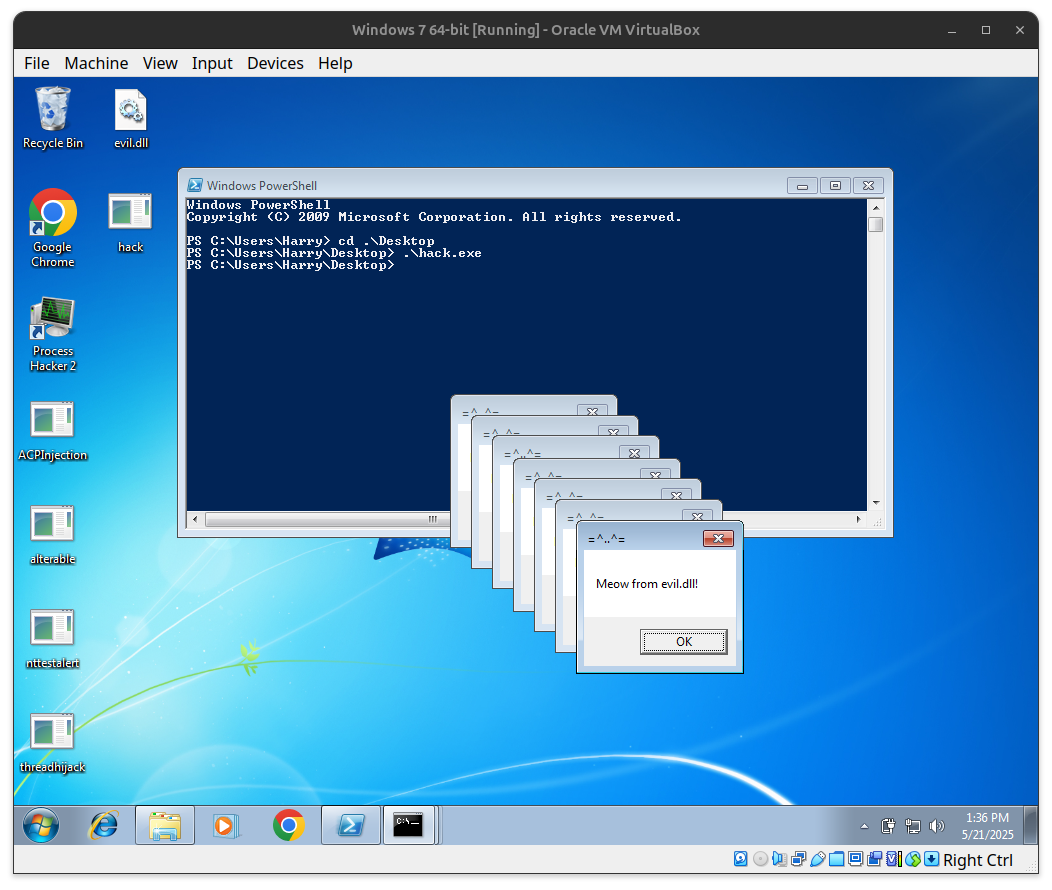Close the Windows PowerShell window
1052x890 pixels.
868,185
